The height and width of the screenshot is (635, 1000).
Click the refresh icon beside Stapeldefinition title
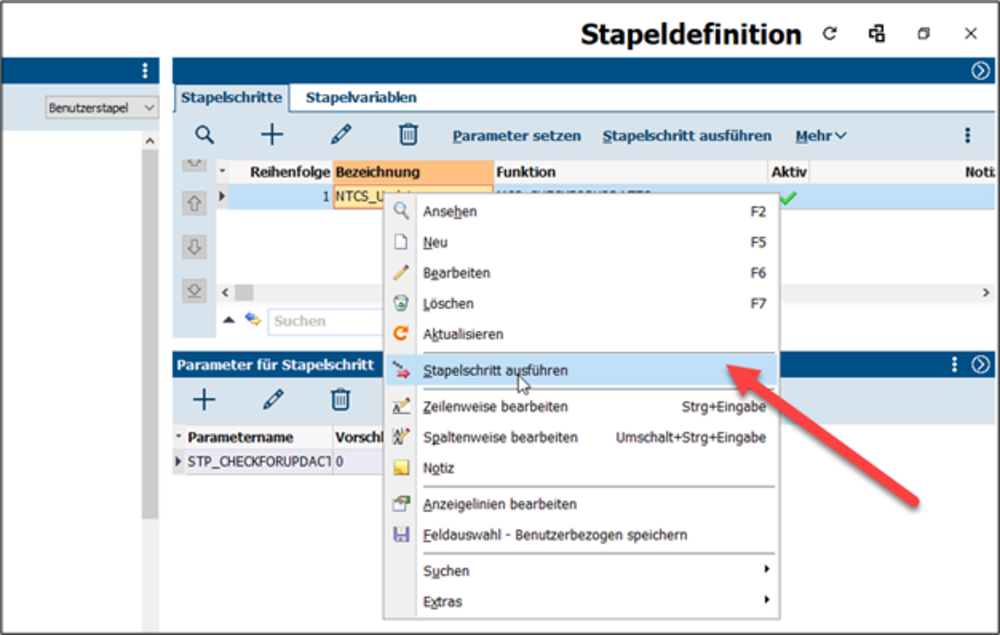[x=829, y=34]
